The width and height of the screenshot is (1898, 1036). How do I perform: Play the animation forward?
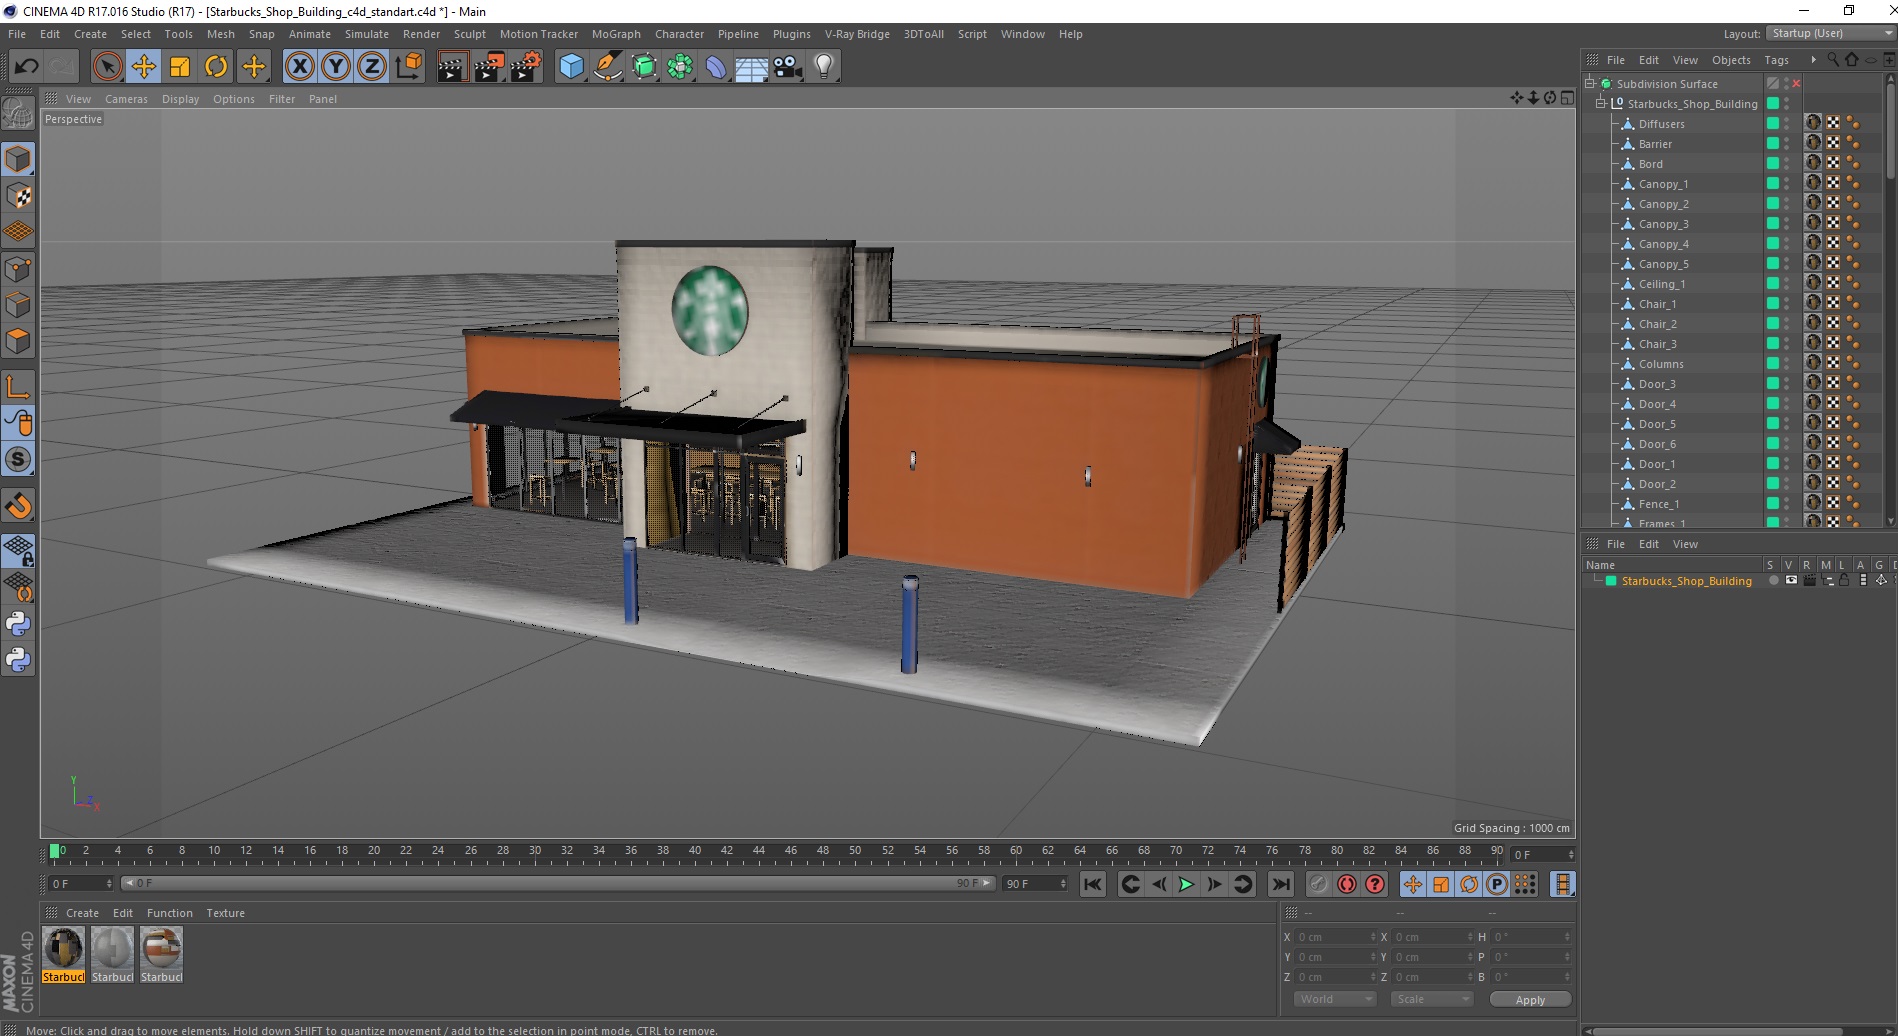point(1186,884)
